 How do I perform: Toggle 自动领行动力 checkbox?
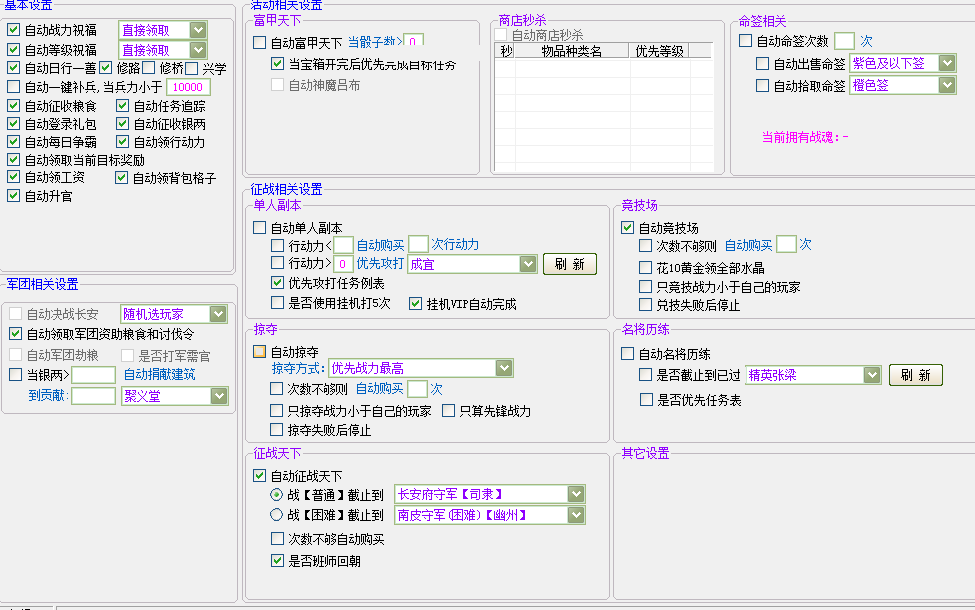pos(122,142)
